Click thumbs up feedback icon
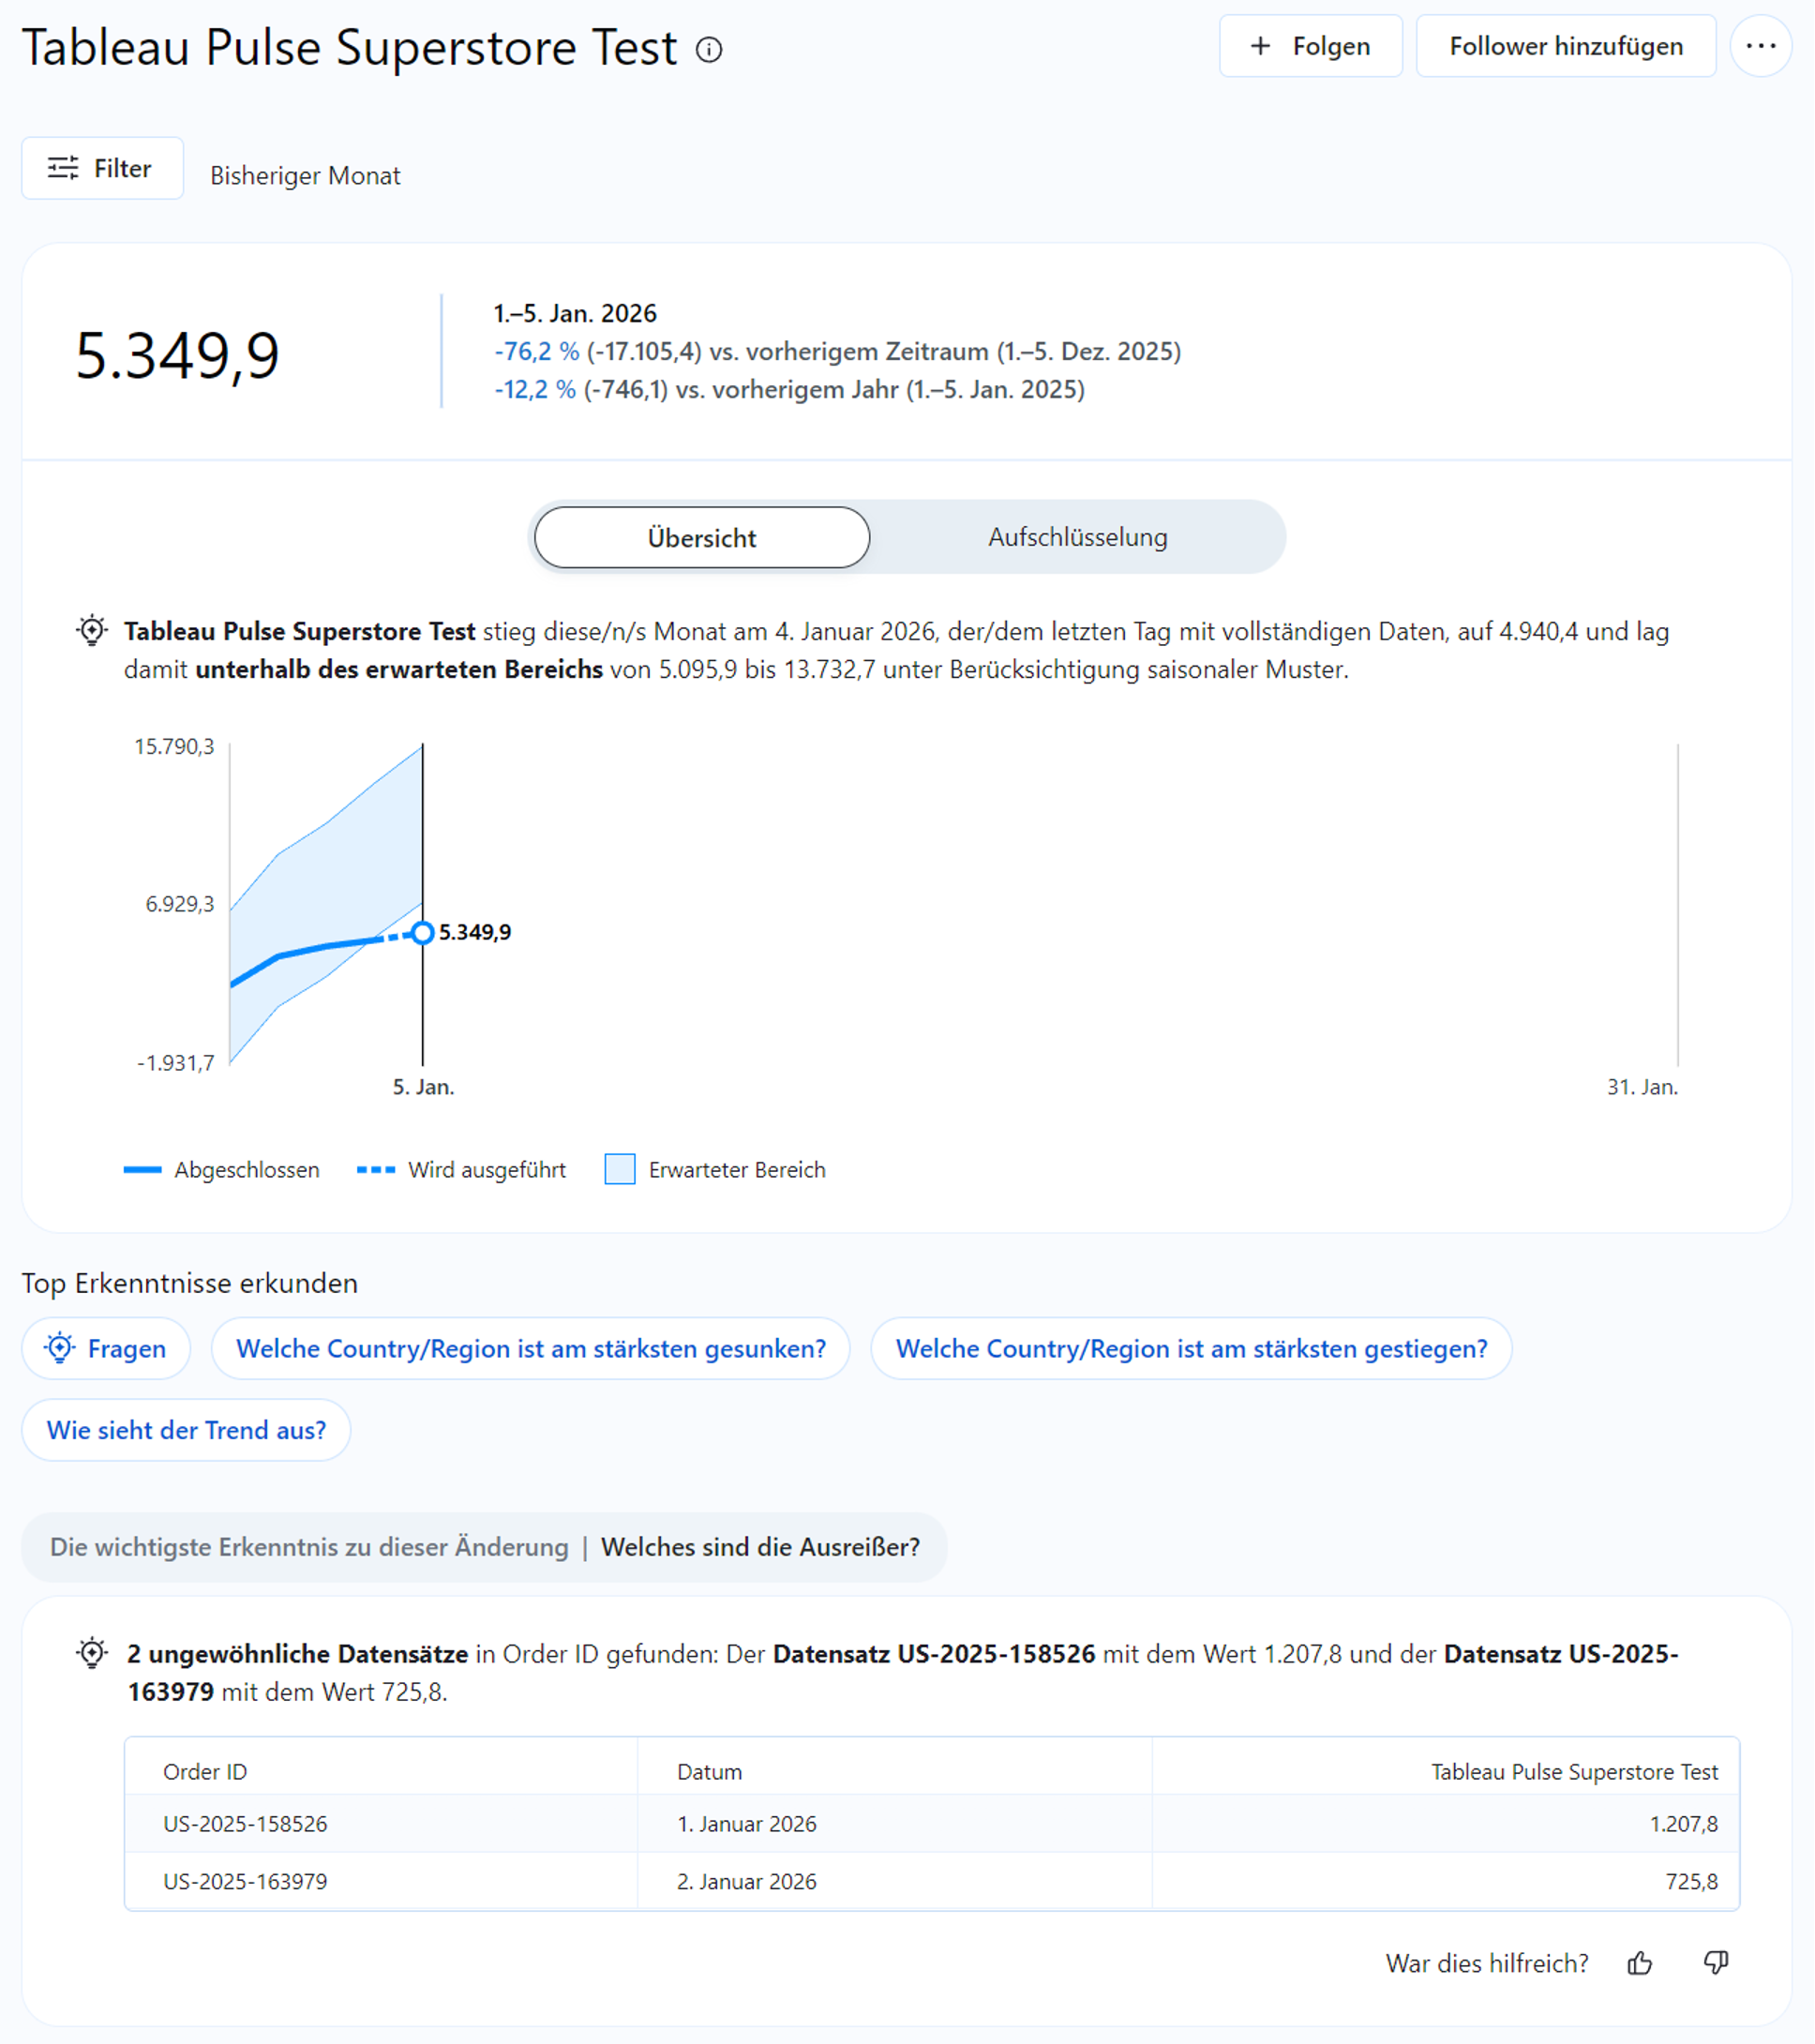Viewport: 1815px width, 2044px height. point(1639,1963)
